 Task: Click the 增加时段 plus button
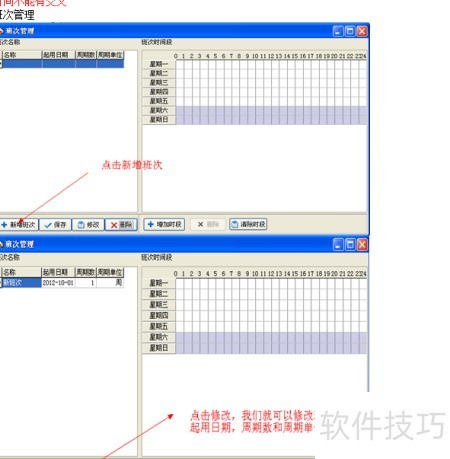164,224
